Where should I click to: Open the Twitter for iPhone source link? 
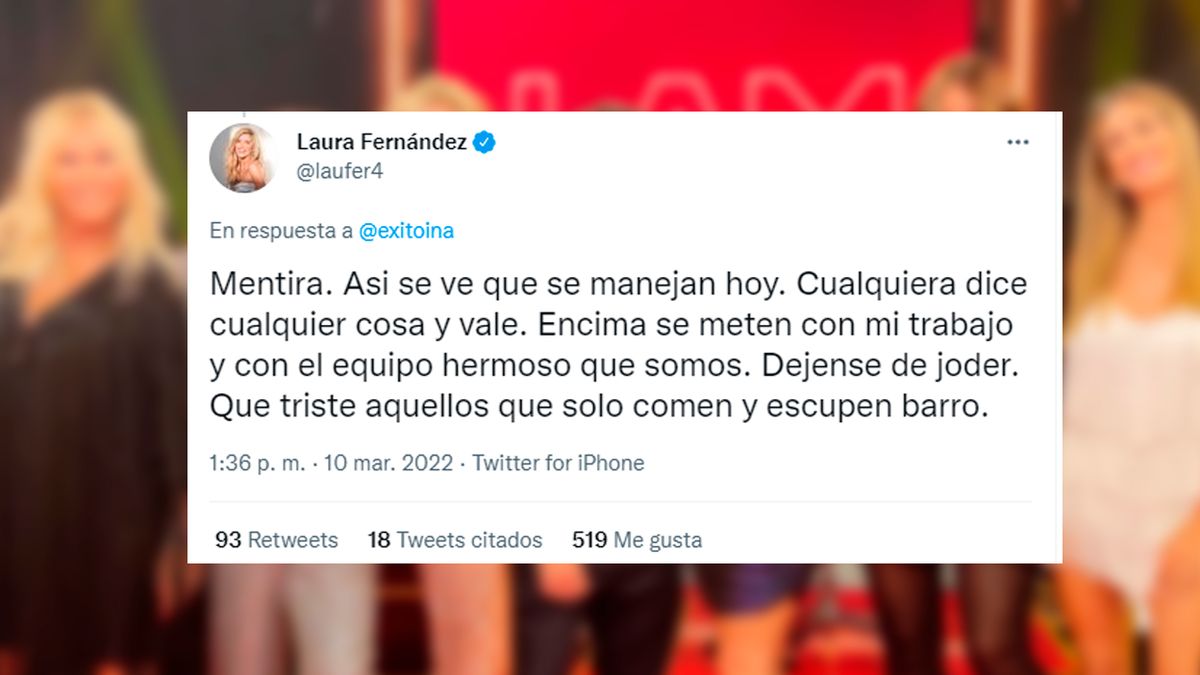[x=558, y=463]
